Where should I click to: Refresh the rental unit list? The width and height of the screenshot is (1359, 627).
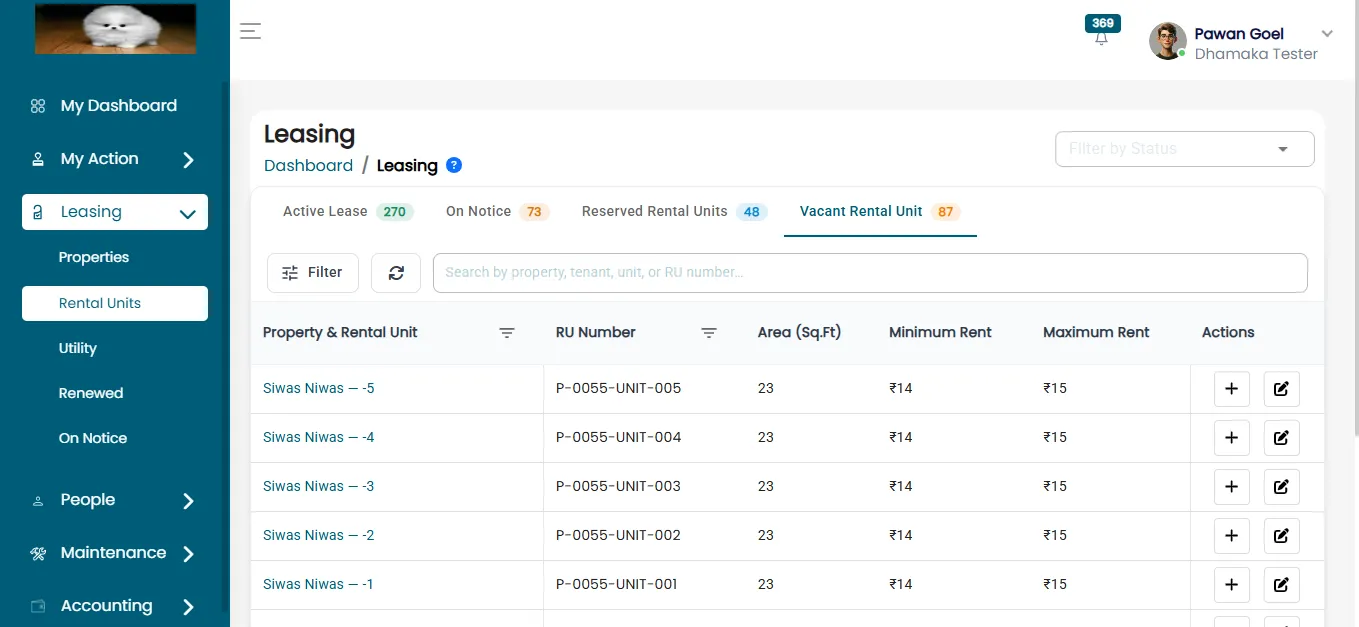click(396, 273)
